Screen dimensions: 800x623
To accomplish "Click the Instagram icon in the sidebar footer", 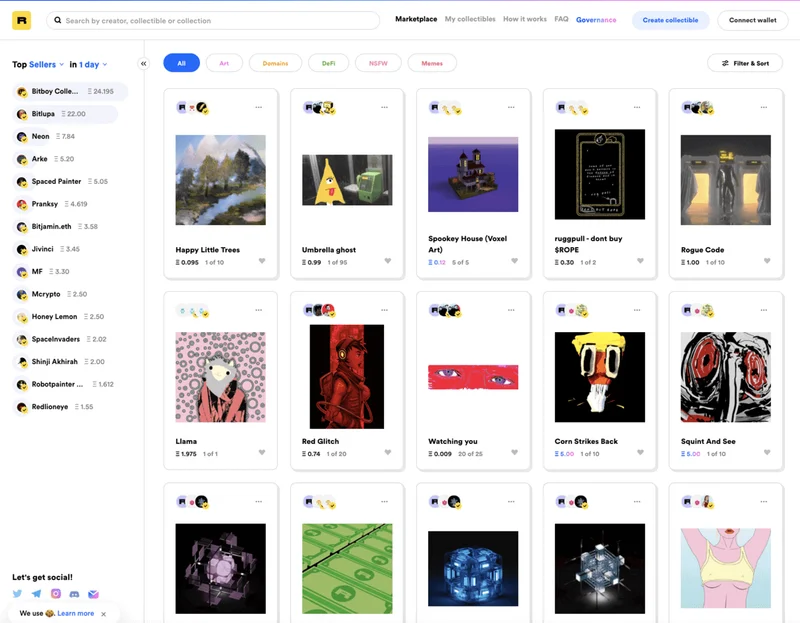I will point(56,593).
